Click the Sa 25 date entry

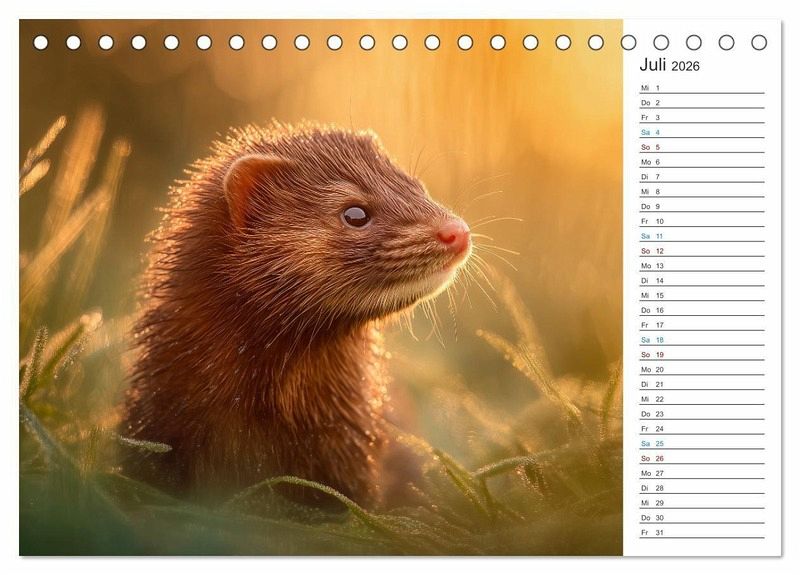tap(700, 443)
